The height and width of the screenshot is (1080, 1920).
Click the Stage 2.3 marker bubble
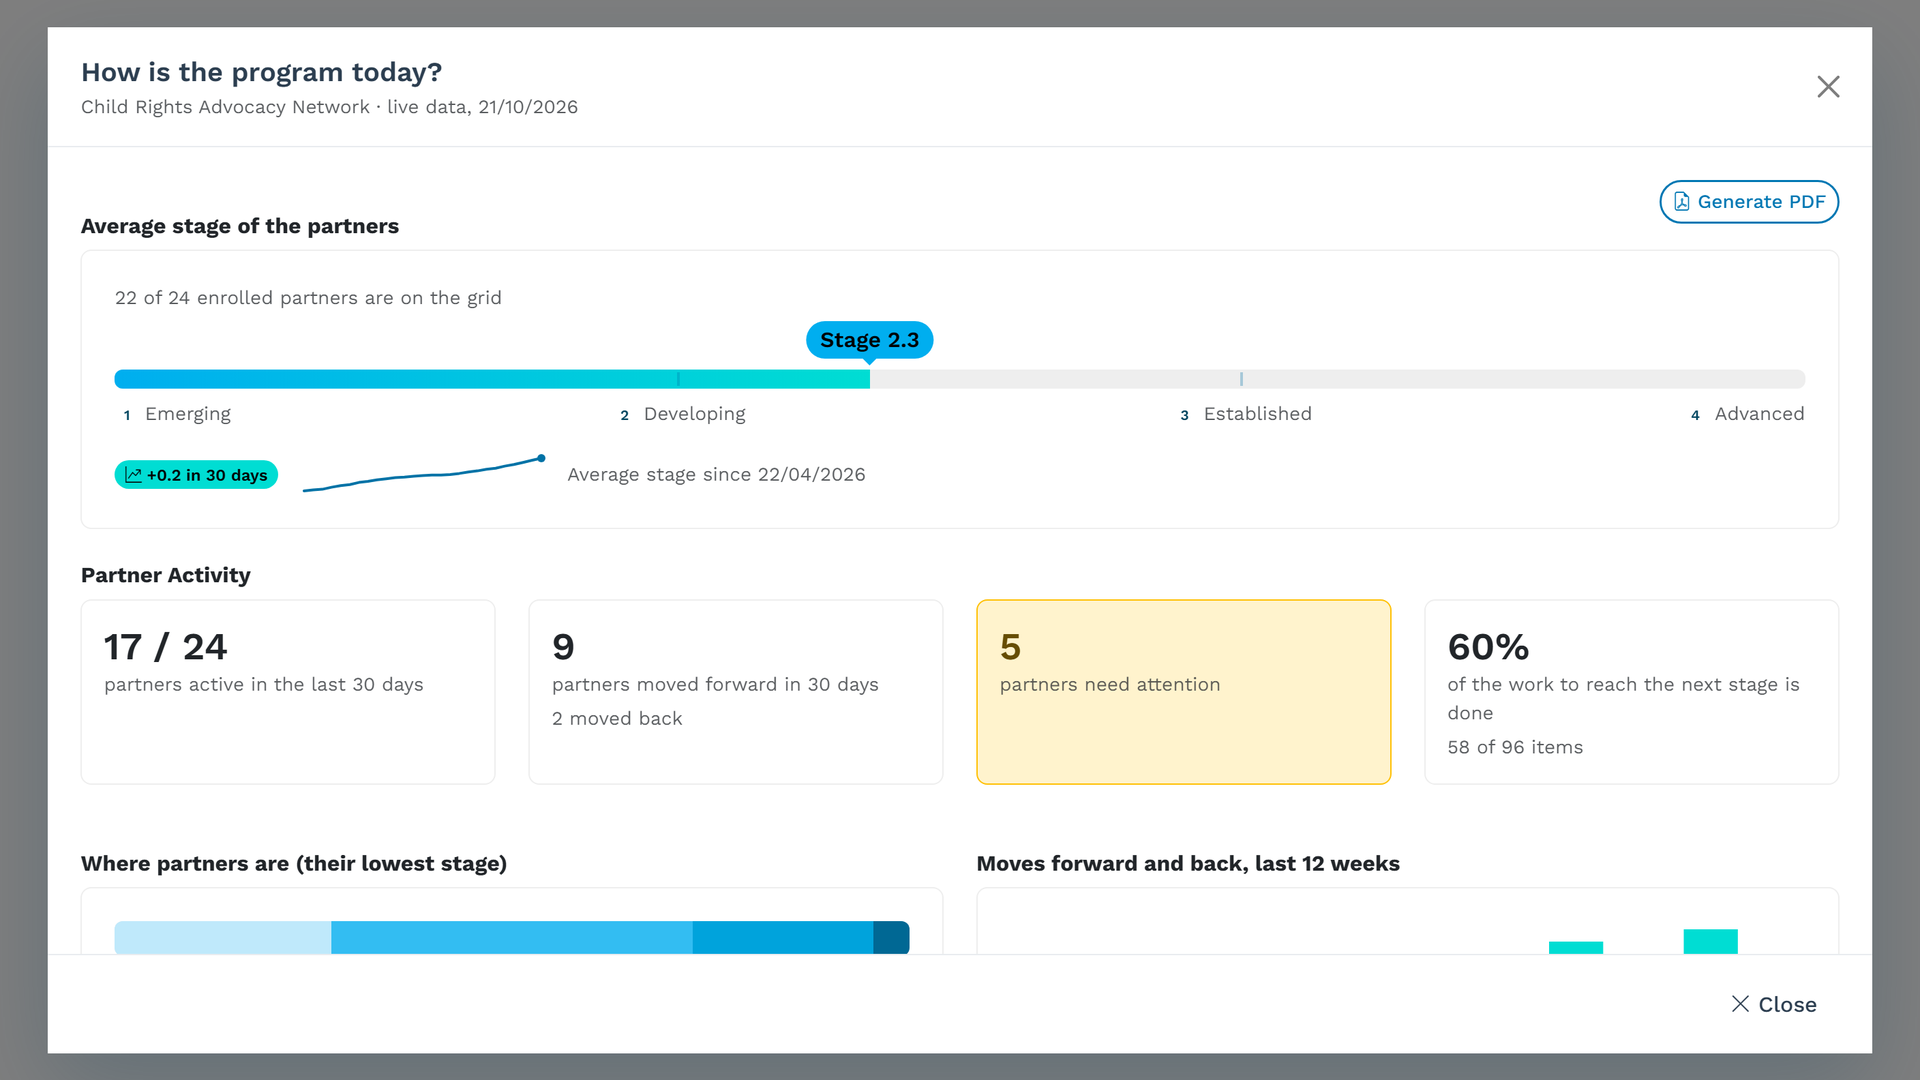tap(869, 340)
